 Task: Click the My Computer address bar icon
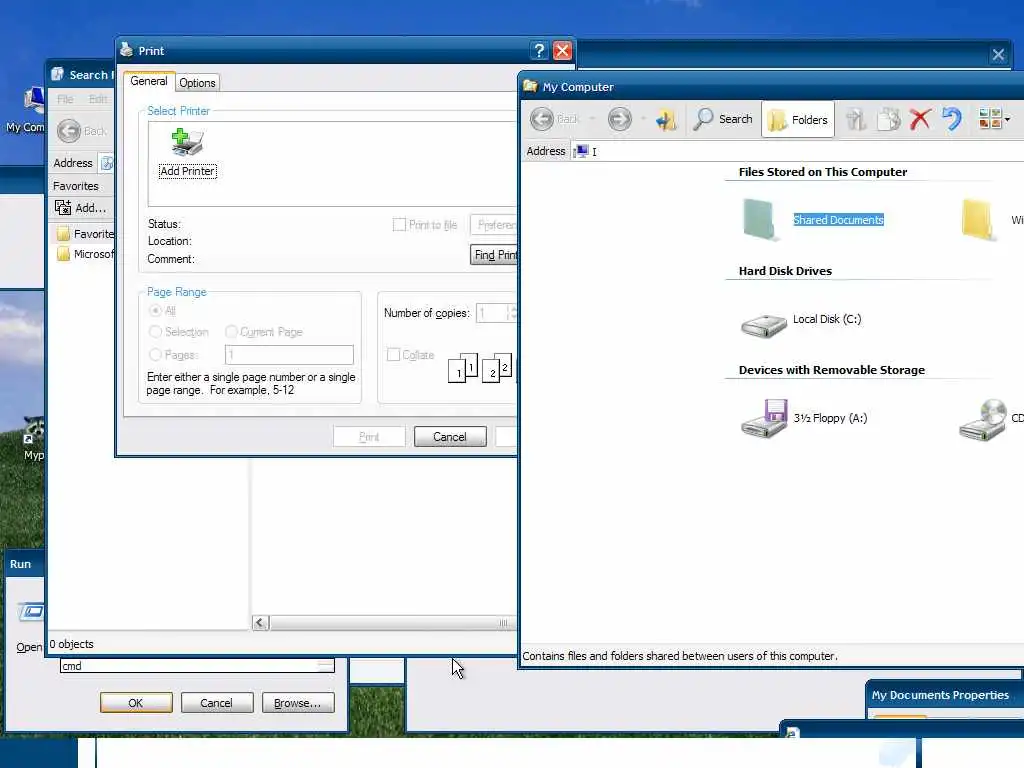point(581,152)
